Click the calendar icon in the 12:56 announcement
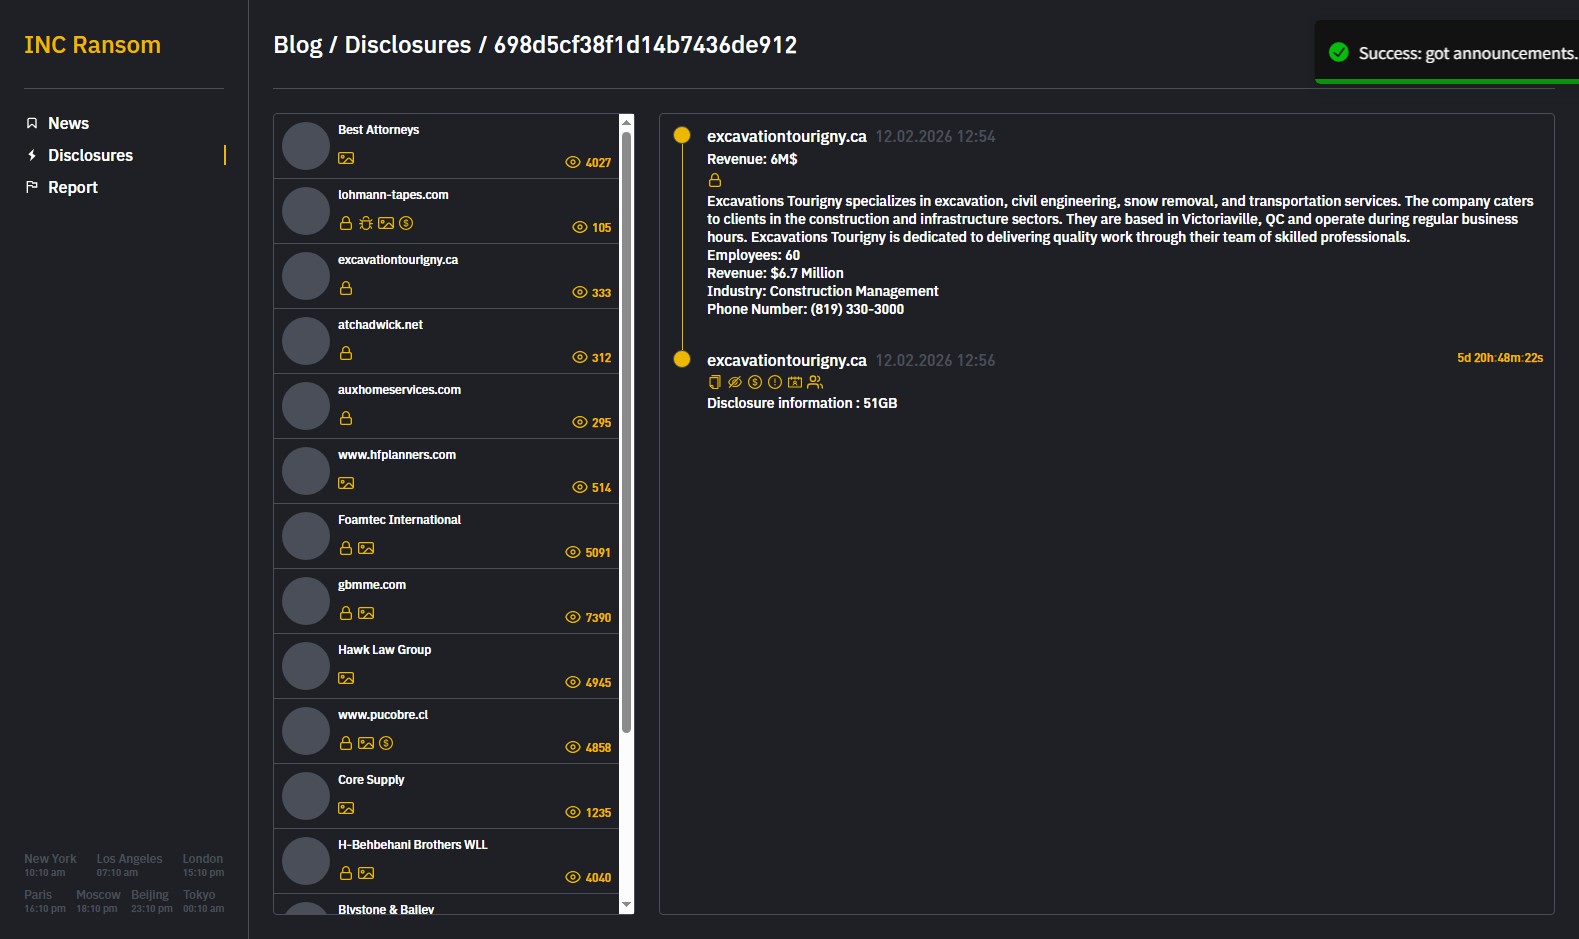The width and height of the screenshot is (1579, 939). click(795, 382)
